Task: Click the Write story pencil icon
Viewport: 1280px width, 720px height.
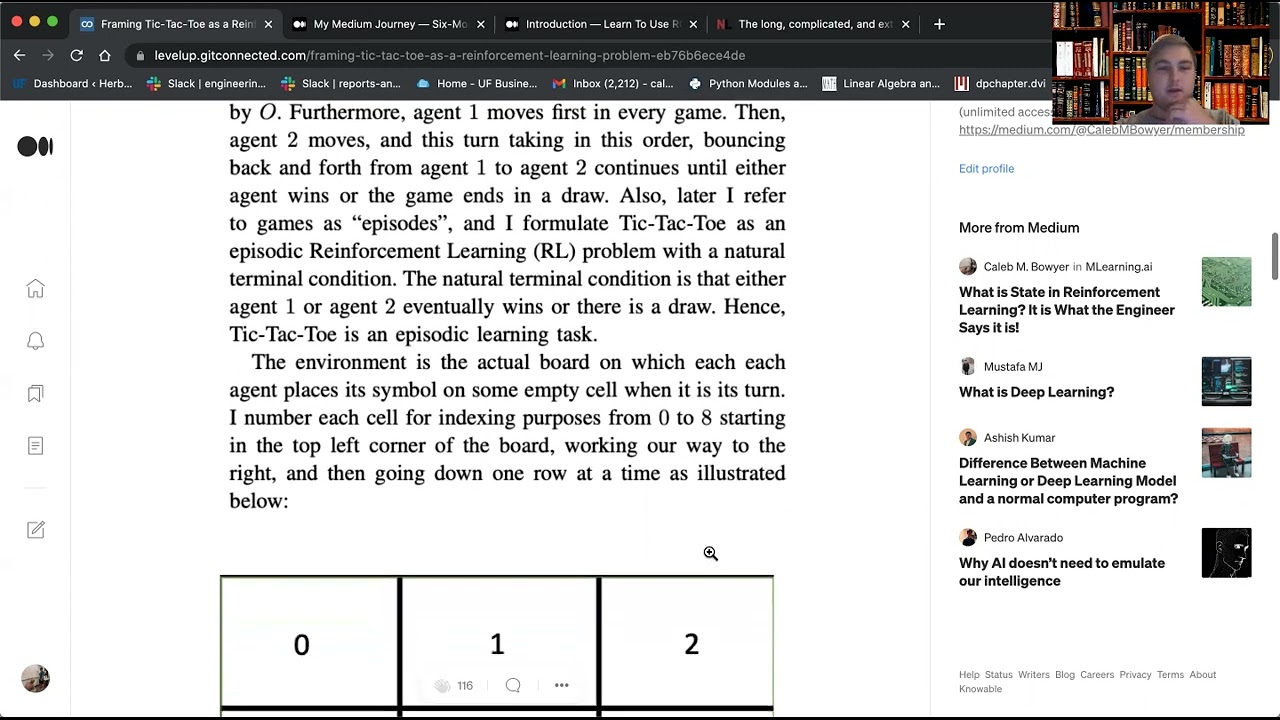Action: pyautogui.click(x=35, y=530)
